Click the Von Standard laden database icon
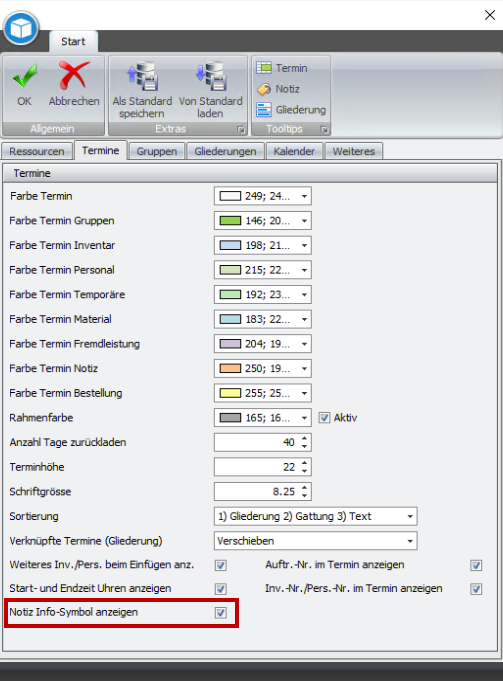Viewport: 503px width, 681px height. click(x=211, y=76)
